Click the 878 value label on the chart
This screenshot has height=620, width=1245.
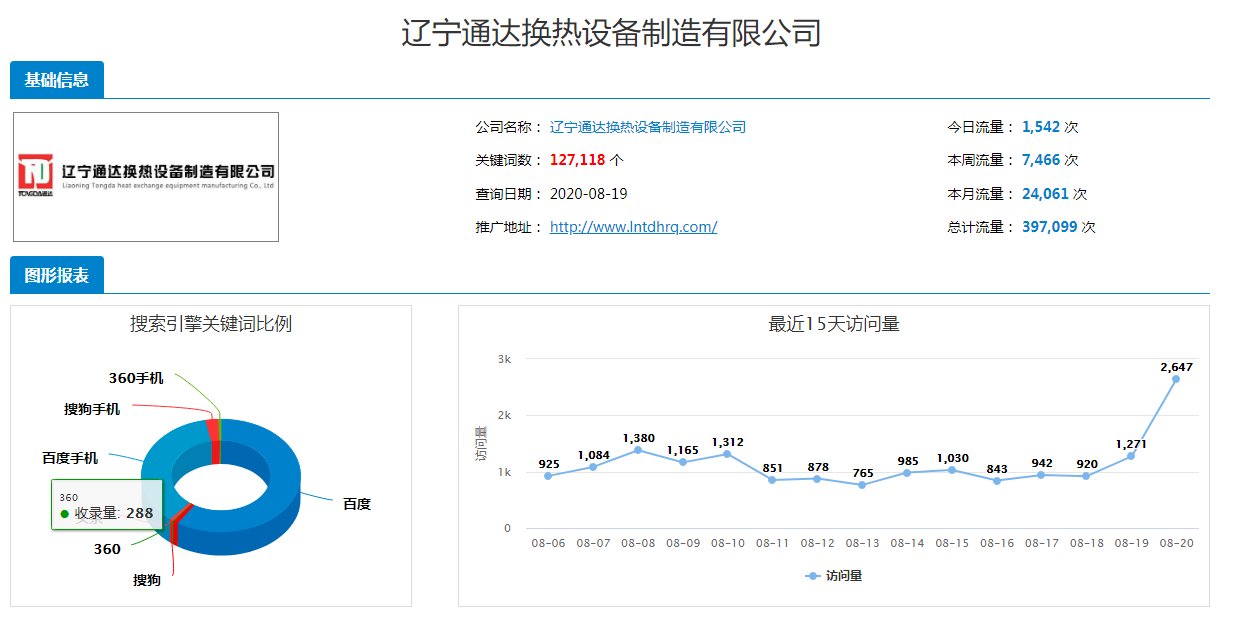click(818, 467)
